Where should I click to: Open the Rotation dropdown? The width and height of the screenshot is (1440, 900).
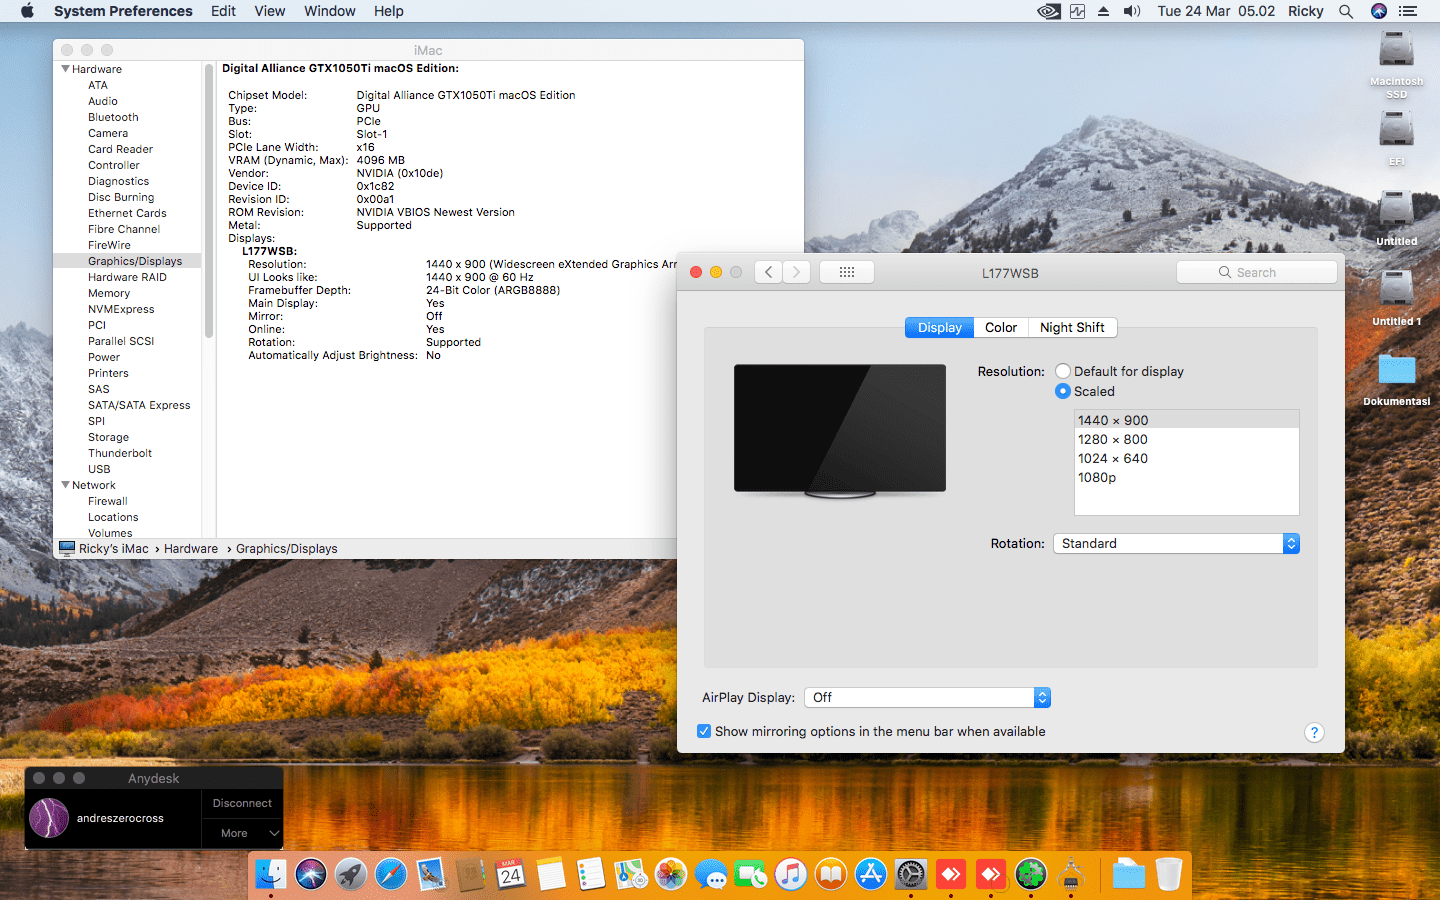1176,543
